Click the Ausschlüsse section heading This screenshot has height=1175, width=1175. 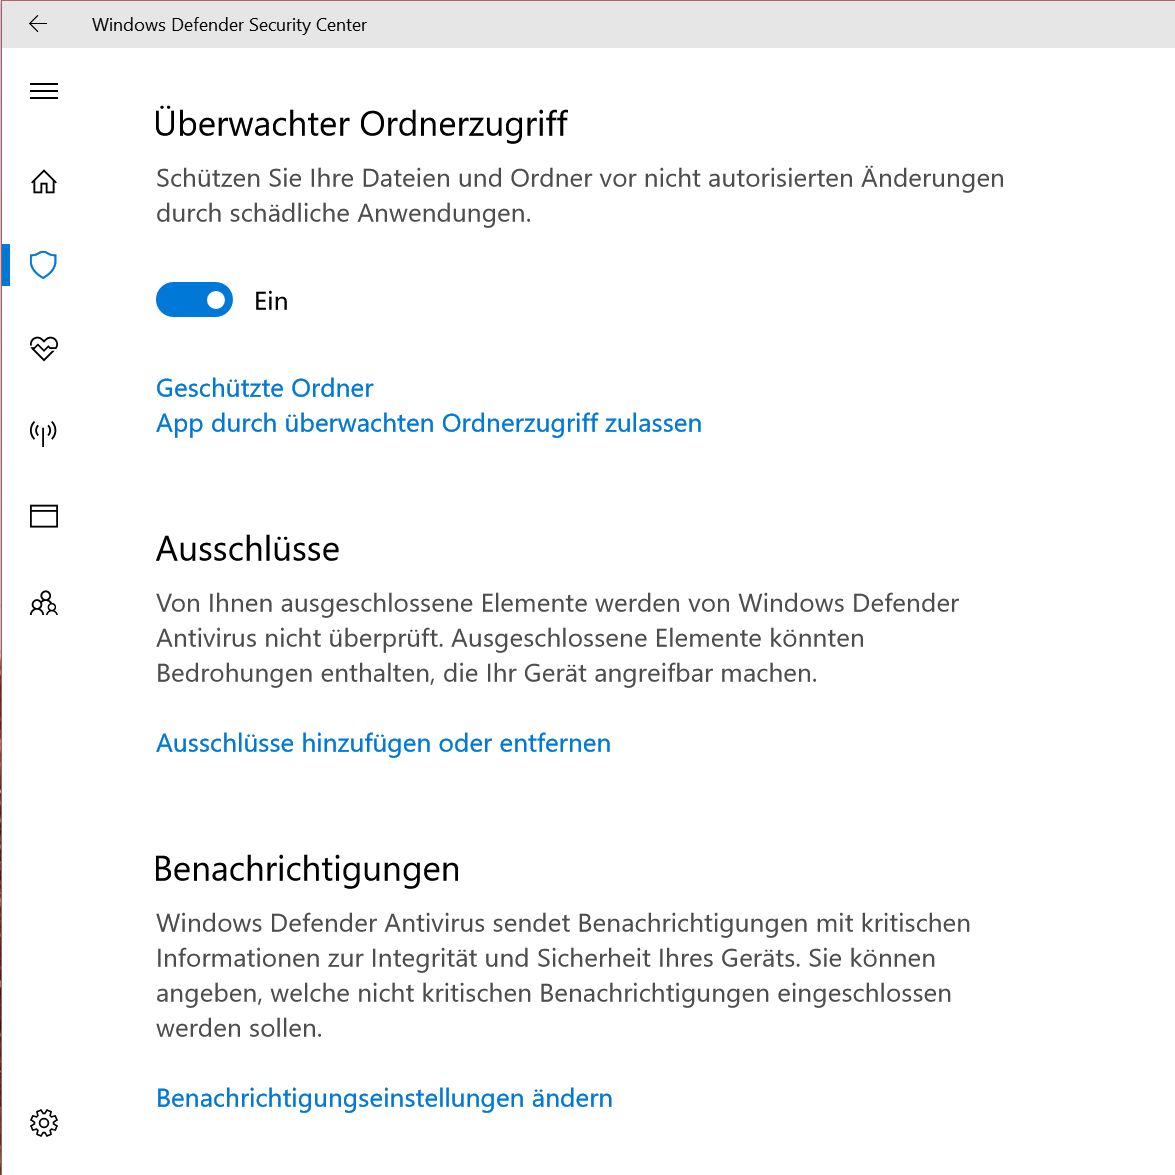tap(247, 549)
